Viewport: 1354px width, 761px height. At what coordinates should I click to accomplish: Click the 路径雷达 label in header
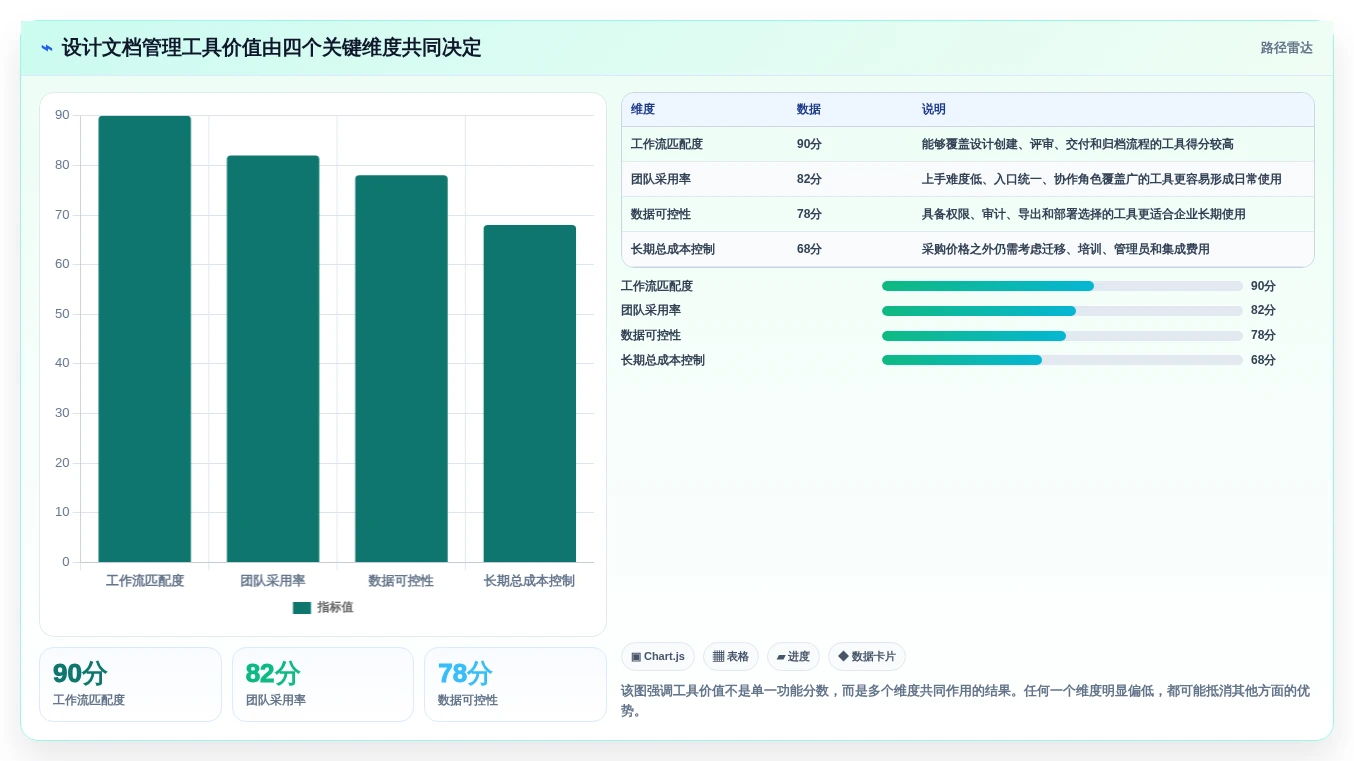pos(1286,48)
